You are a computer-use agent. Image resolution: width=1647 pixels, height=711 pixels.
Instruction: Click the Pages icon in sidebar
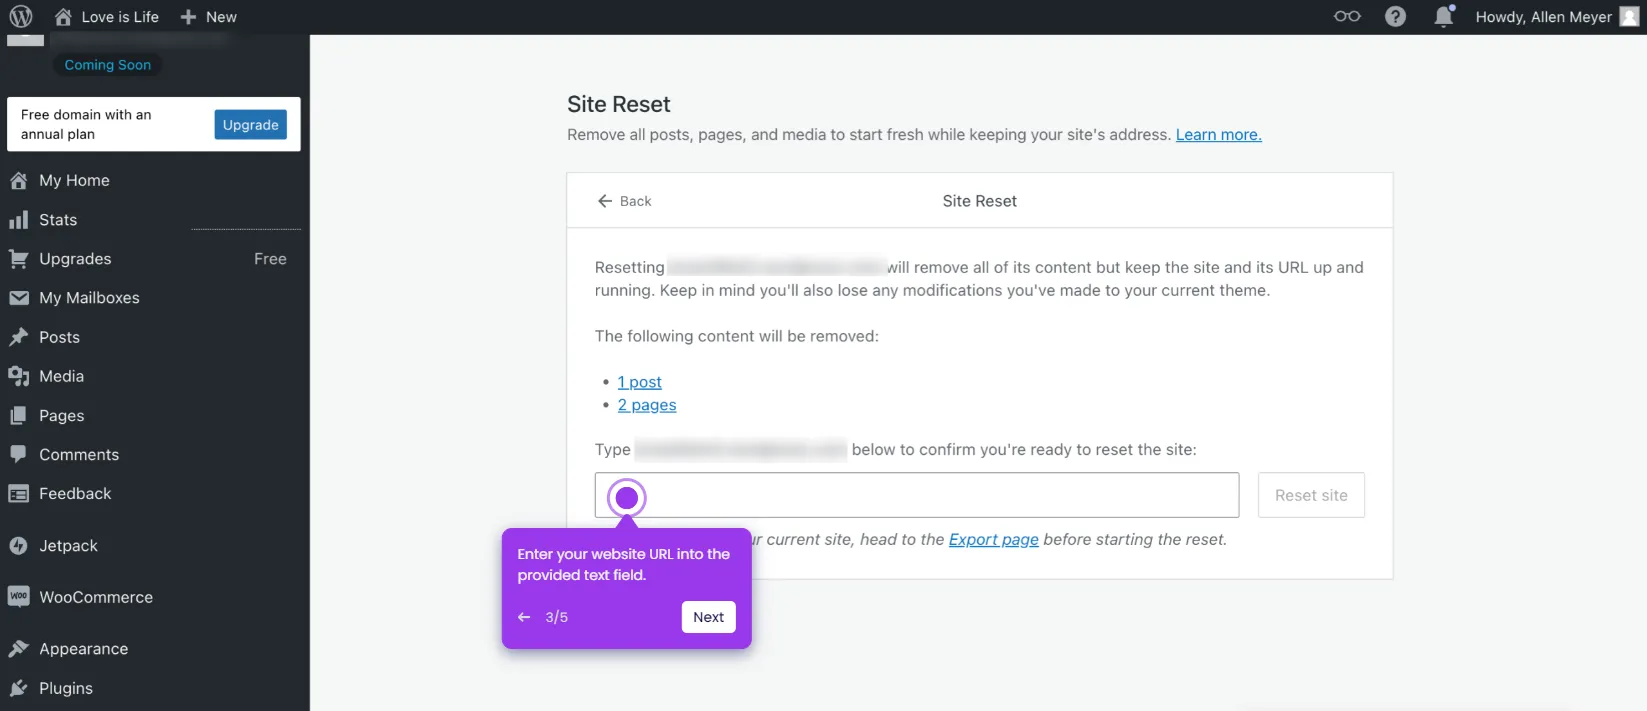(18, 416)
